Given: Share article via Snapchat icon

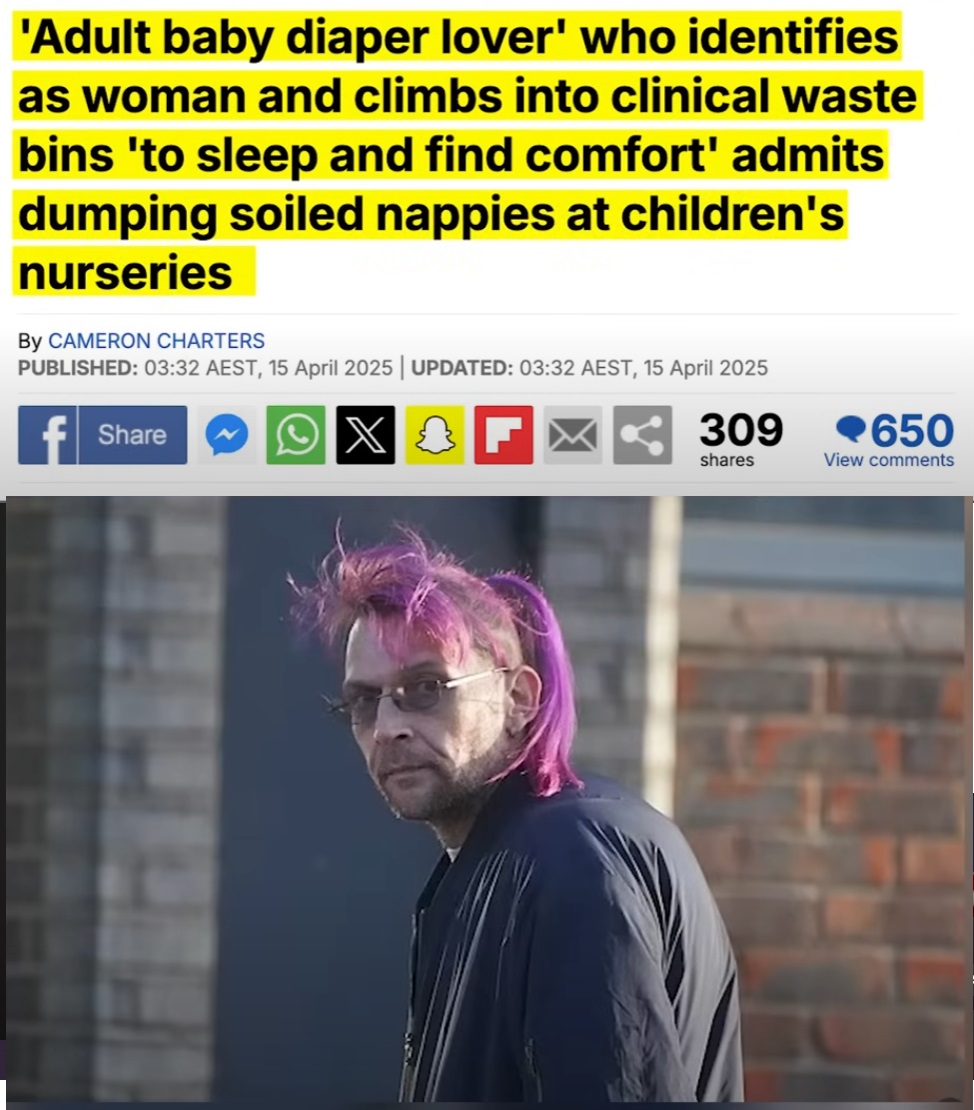Looking at the screenshot, I should click(x=435, y=435).
